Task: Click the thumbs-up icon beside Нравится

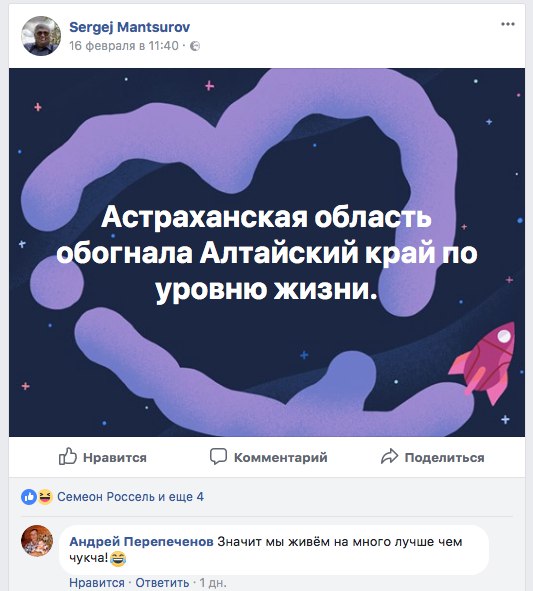Action: coord(68,456)
